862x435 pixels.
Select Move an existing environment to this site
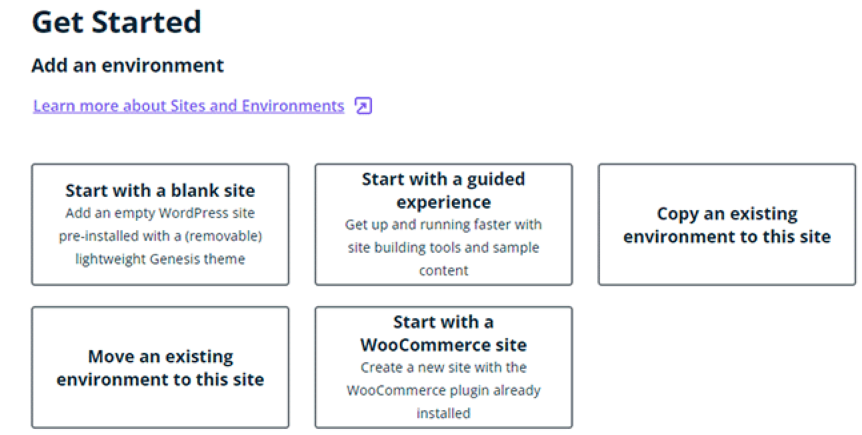click(x=160, y=367)
